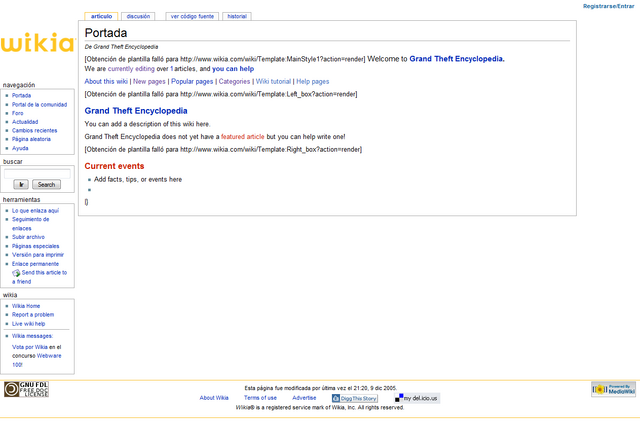
Task: Open the Ayuda link
Action: 20,148
